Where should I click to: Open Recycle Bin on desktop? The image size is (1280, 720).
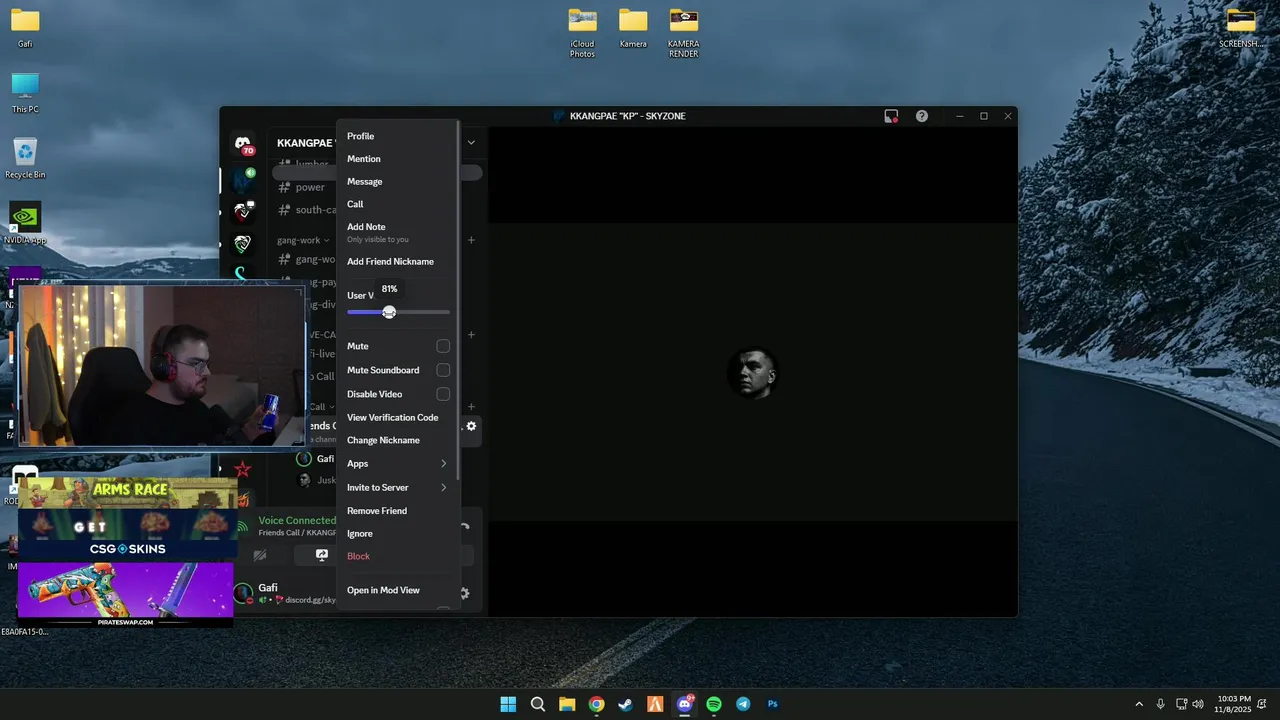point(25,159)
